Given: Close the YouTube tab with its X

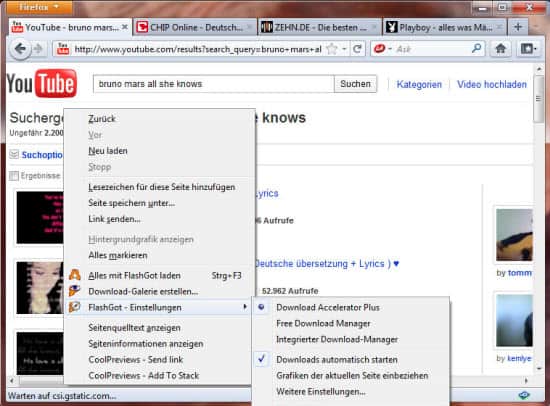Looking at the screenshot, I should click(125, 27).
